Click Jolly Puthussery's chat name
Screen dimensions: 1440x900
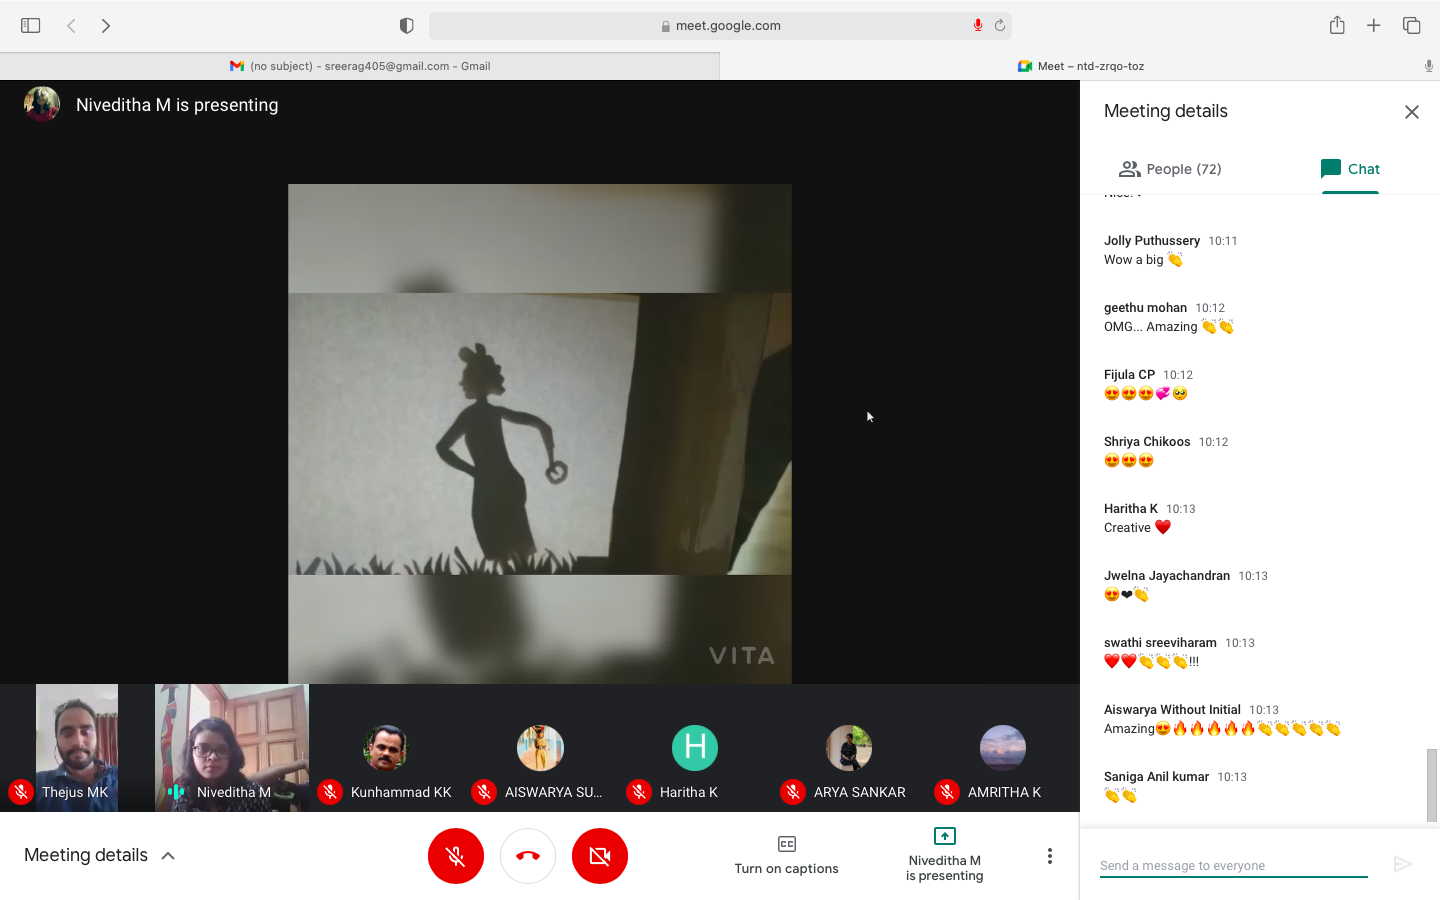1152,241
